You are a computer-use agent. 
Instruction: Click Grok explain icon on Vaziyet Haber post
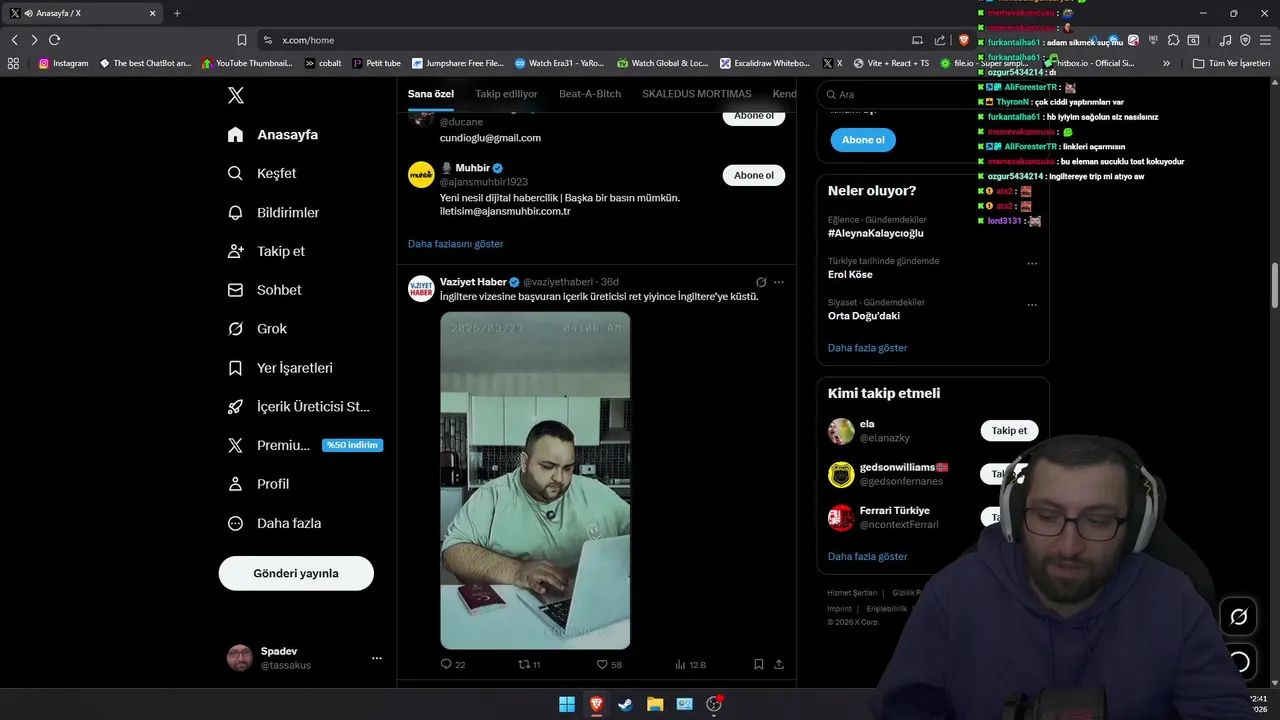(761, 282)
